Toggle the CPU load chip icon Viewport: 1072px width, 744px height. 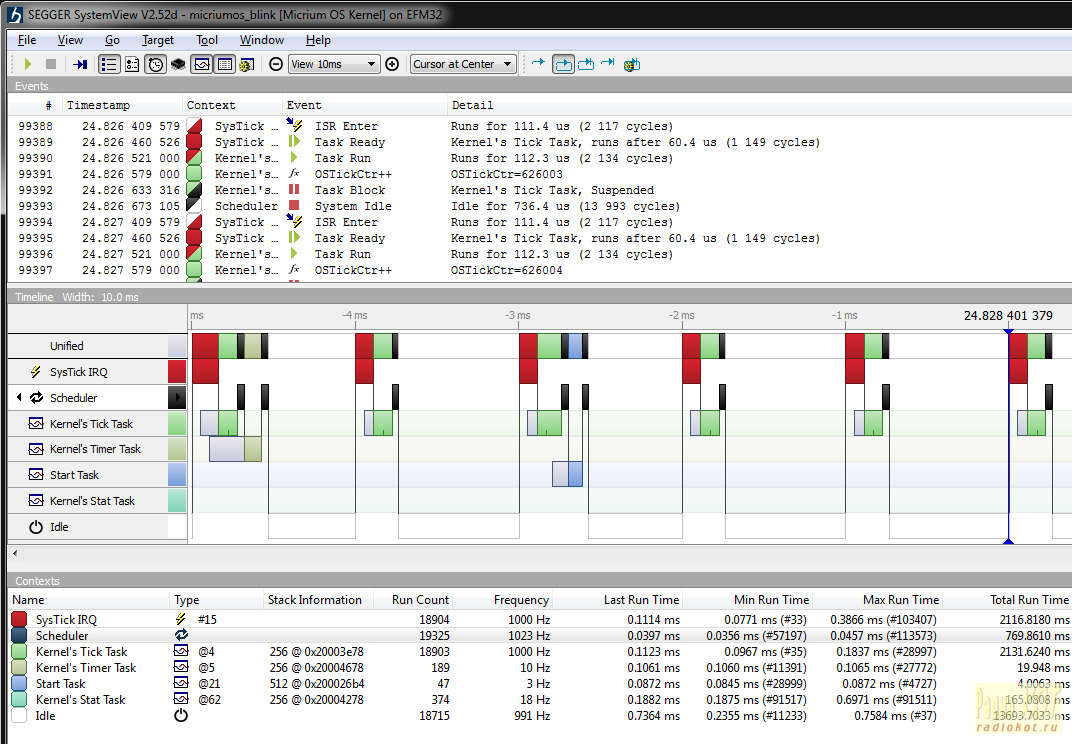click(x=178, y=64)
